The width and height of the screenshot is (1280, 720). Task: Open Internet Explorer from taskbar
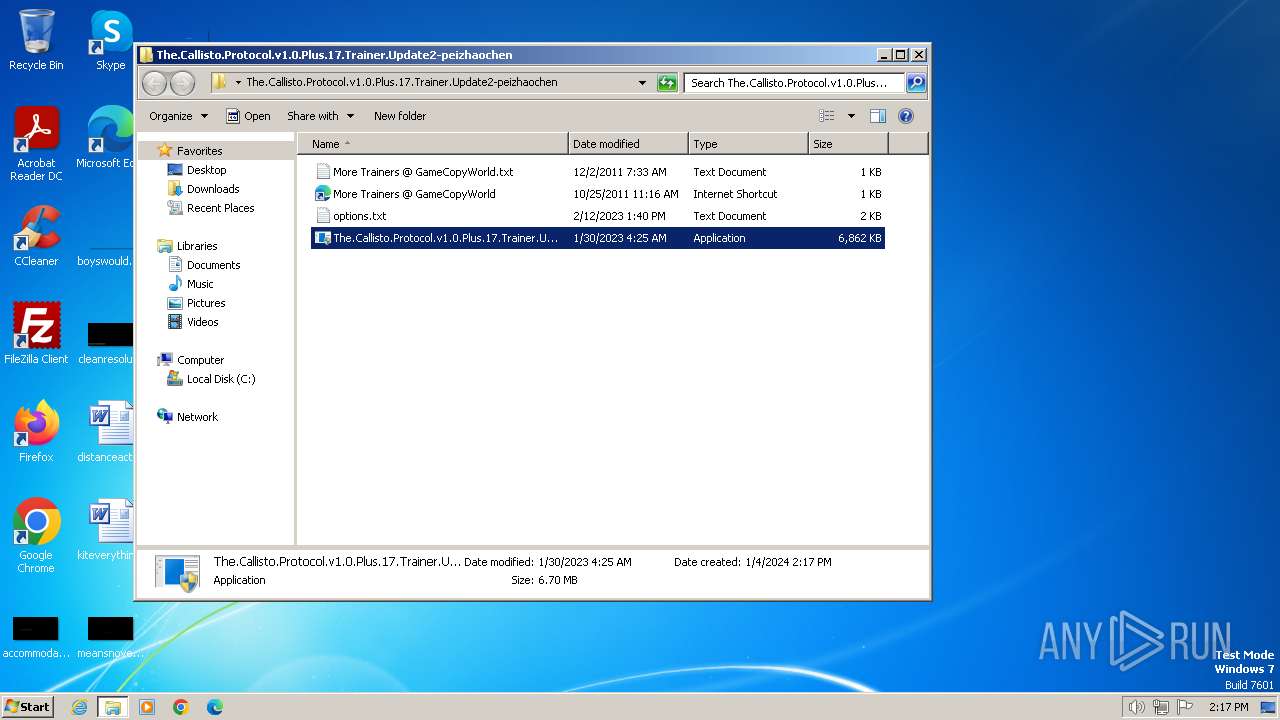(x=79, y=707)
